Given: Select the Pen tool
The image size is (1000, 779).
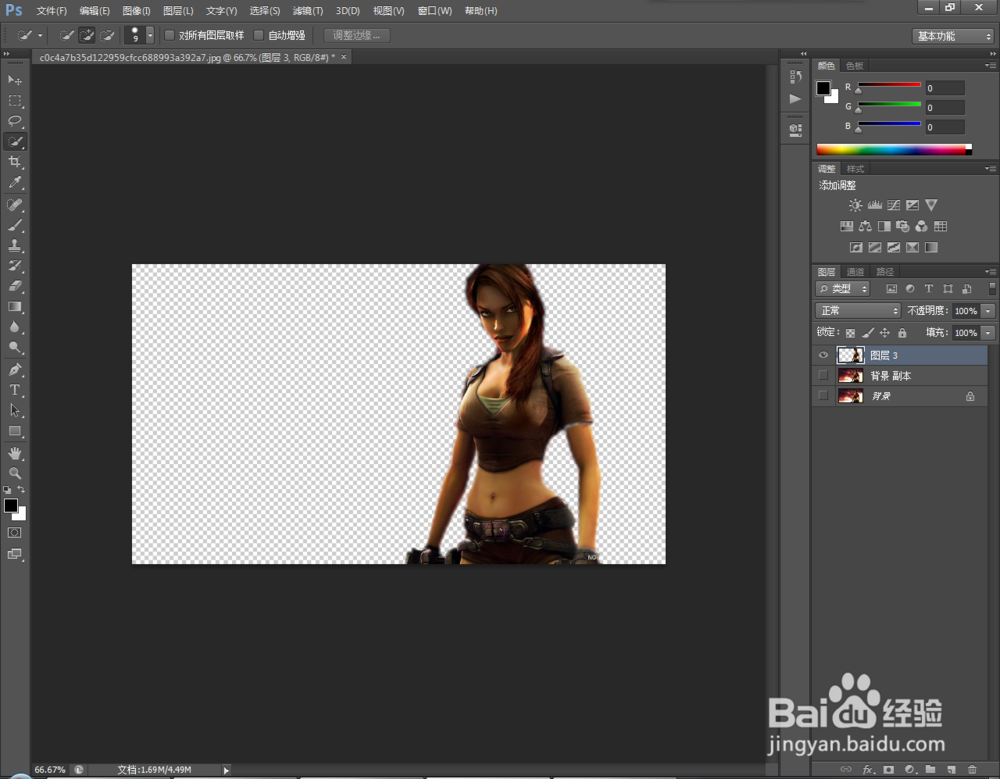Looking at the screenshot, I should click(x=15, y=370).
